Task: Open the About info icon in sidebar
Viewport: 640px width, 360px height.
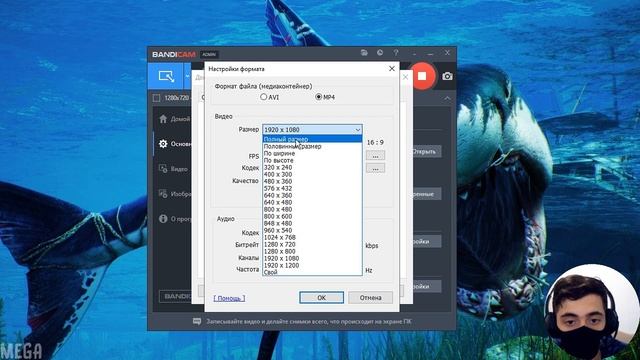Action: coord(163,219)
